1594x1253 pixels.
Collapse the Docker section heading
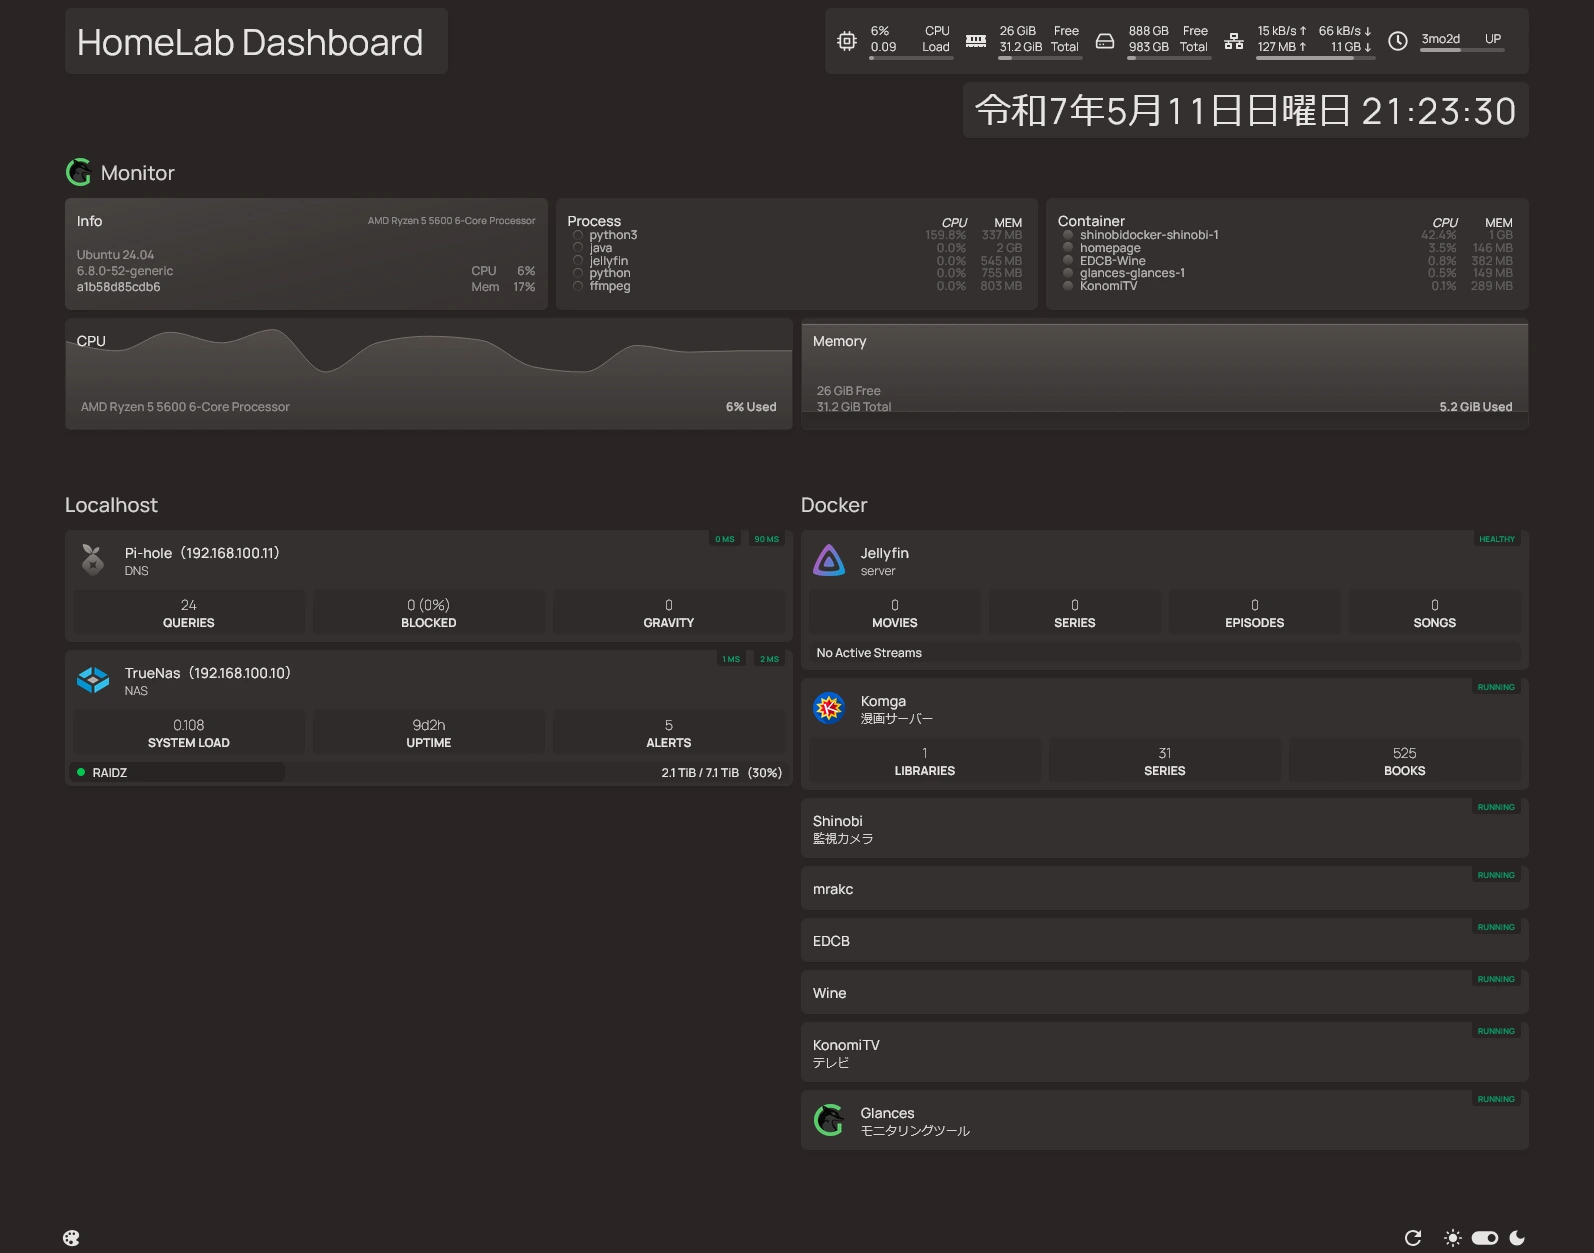[x=834, y=505]
